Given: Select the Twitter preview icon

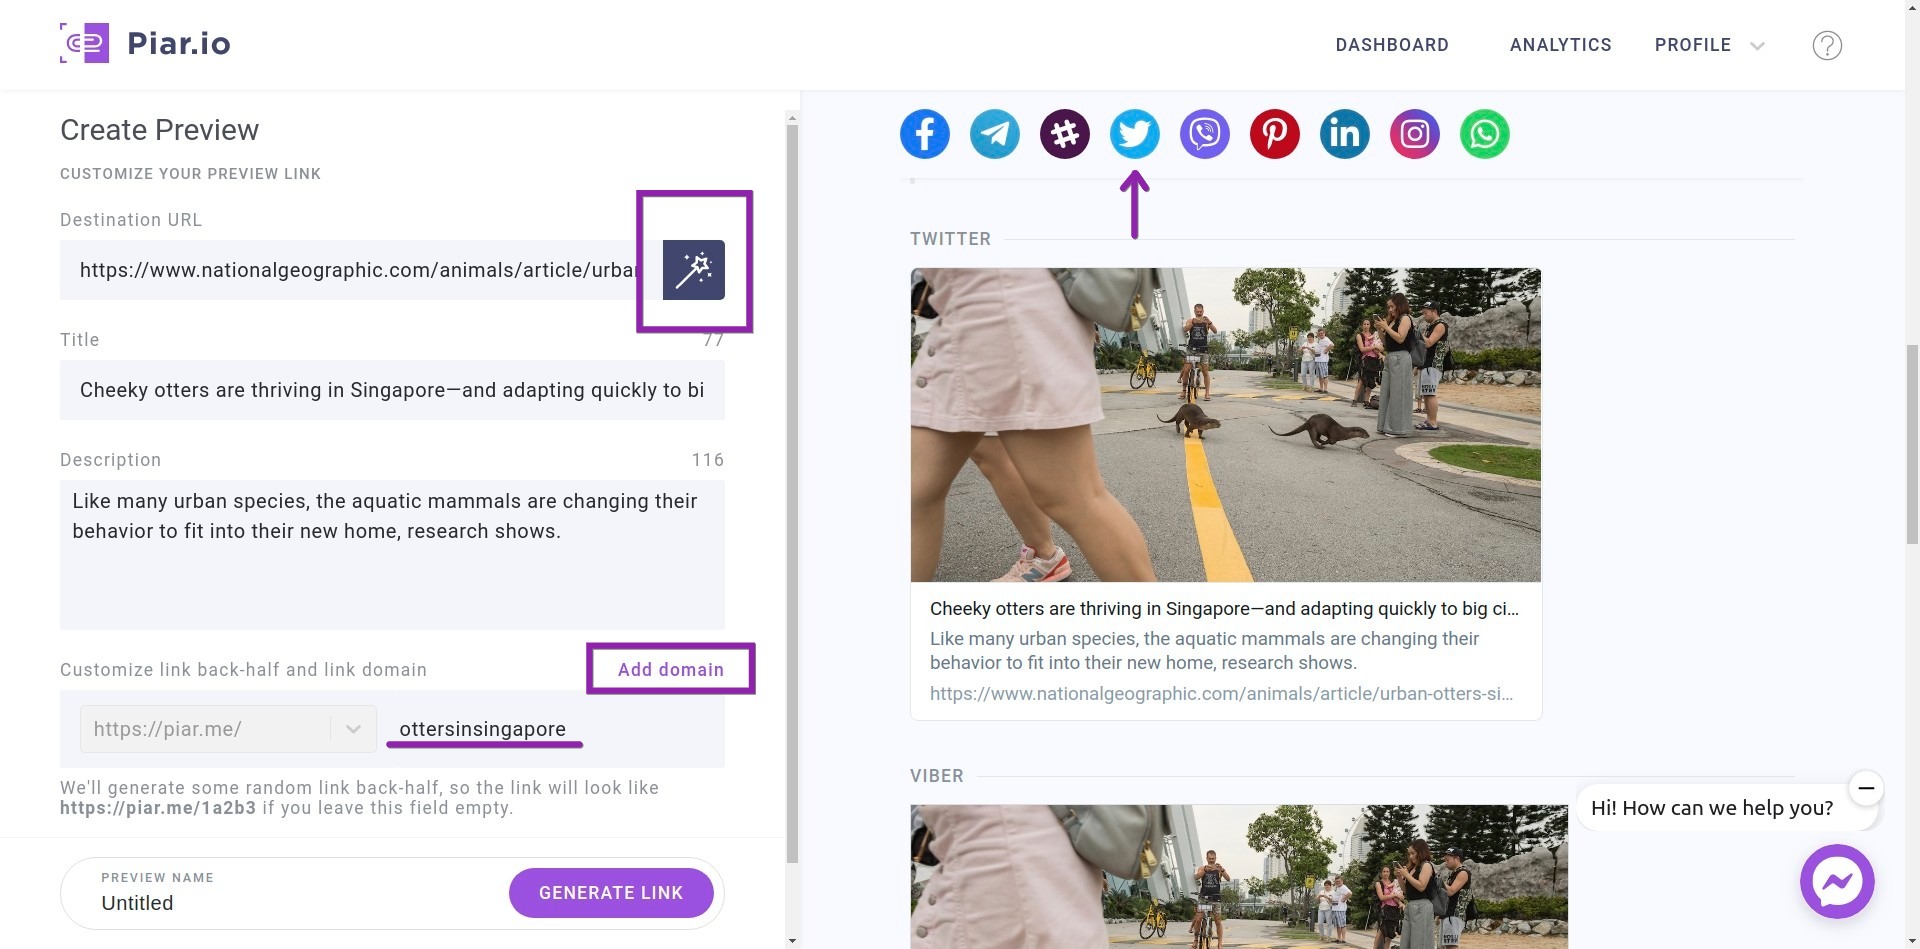Looking at the screenshot, I should (1134, 133).
